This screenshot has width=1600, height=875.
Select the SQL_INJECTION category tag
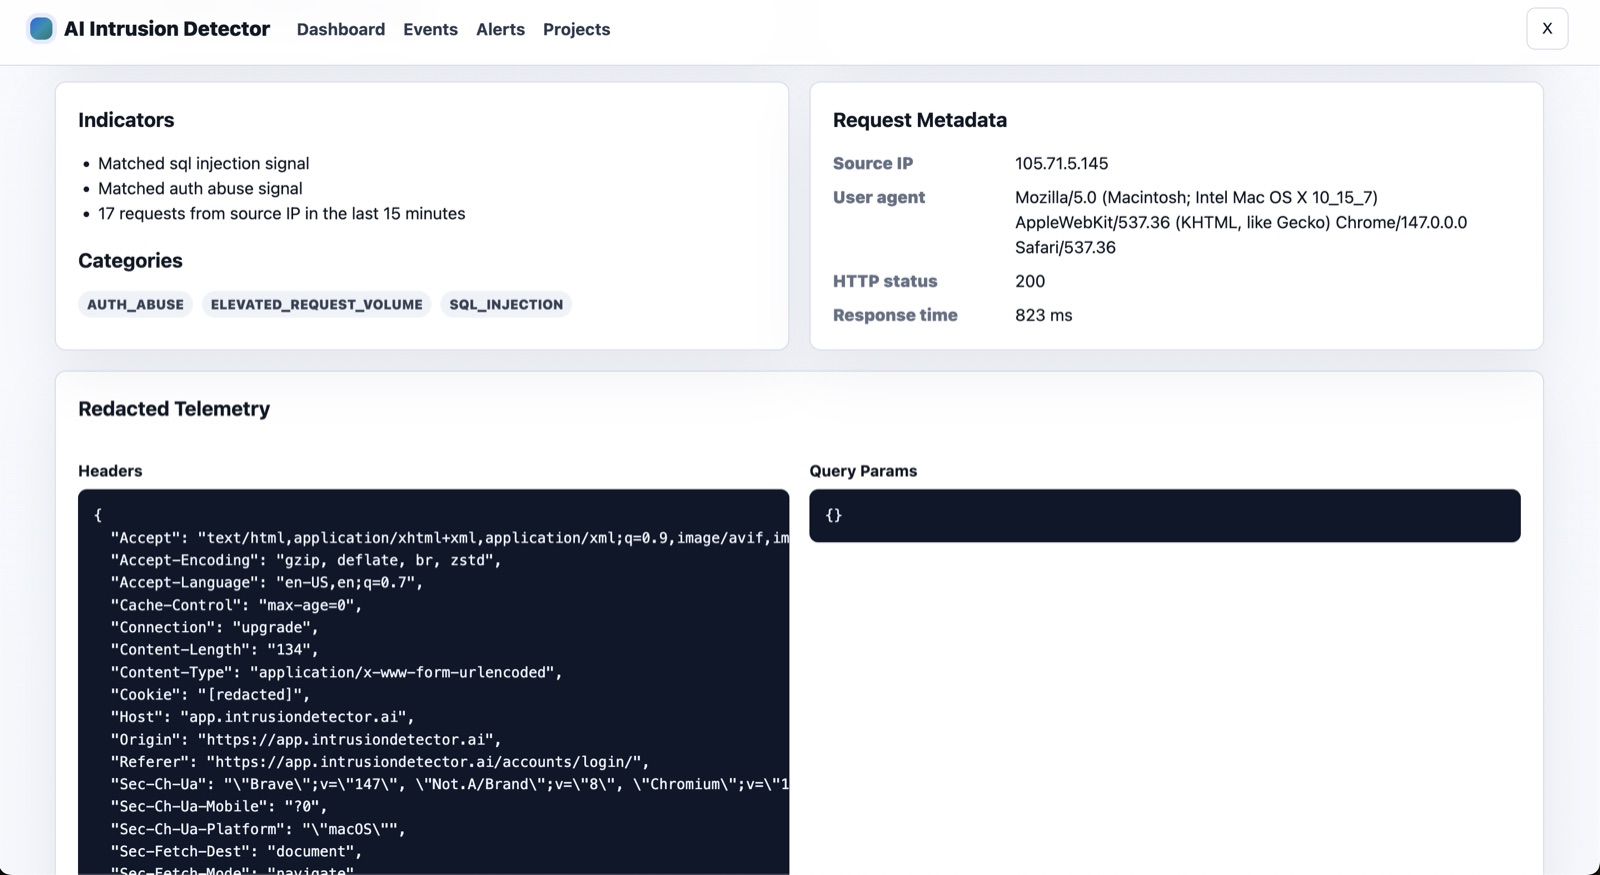point(506,304)
